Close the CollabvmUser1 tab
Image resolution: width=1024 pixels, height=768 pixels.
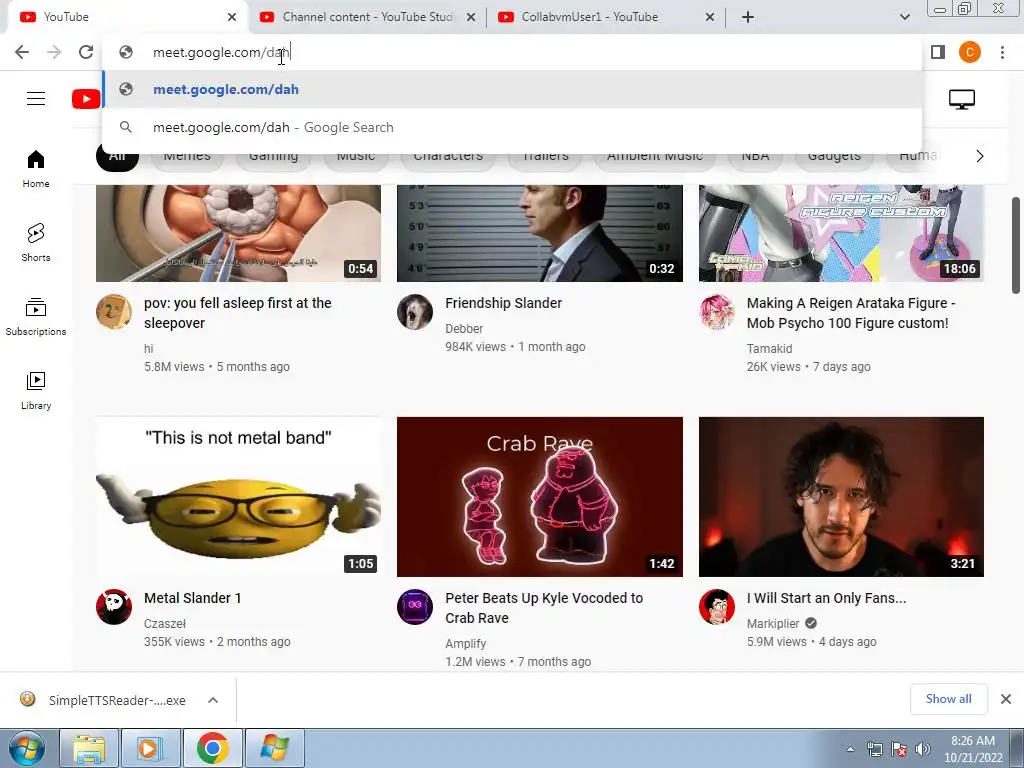710,17
